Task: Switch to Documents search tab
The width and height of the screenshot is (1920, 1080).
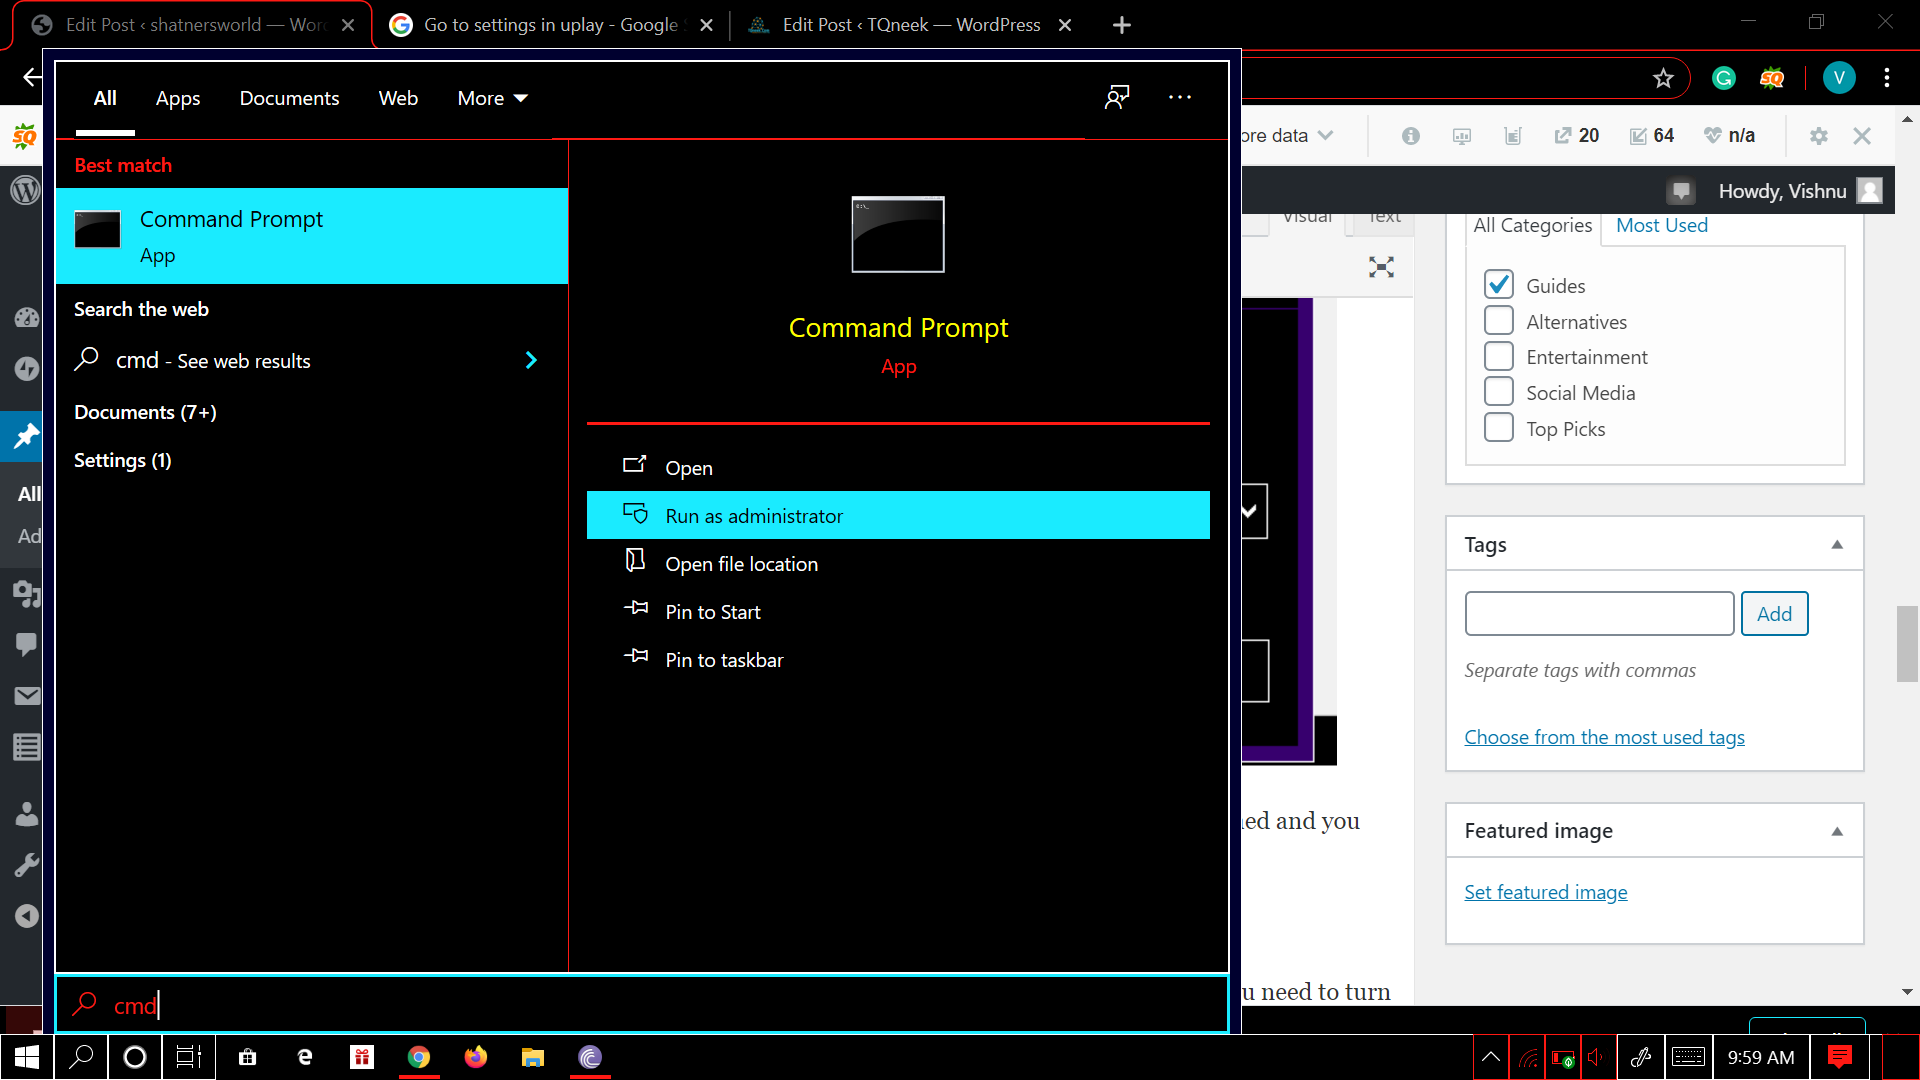Action: click(289, 98)
